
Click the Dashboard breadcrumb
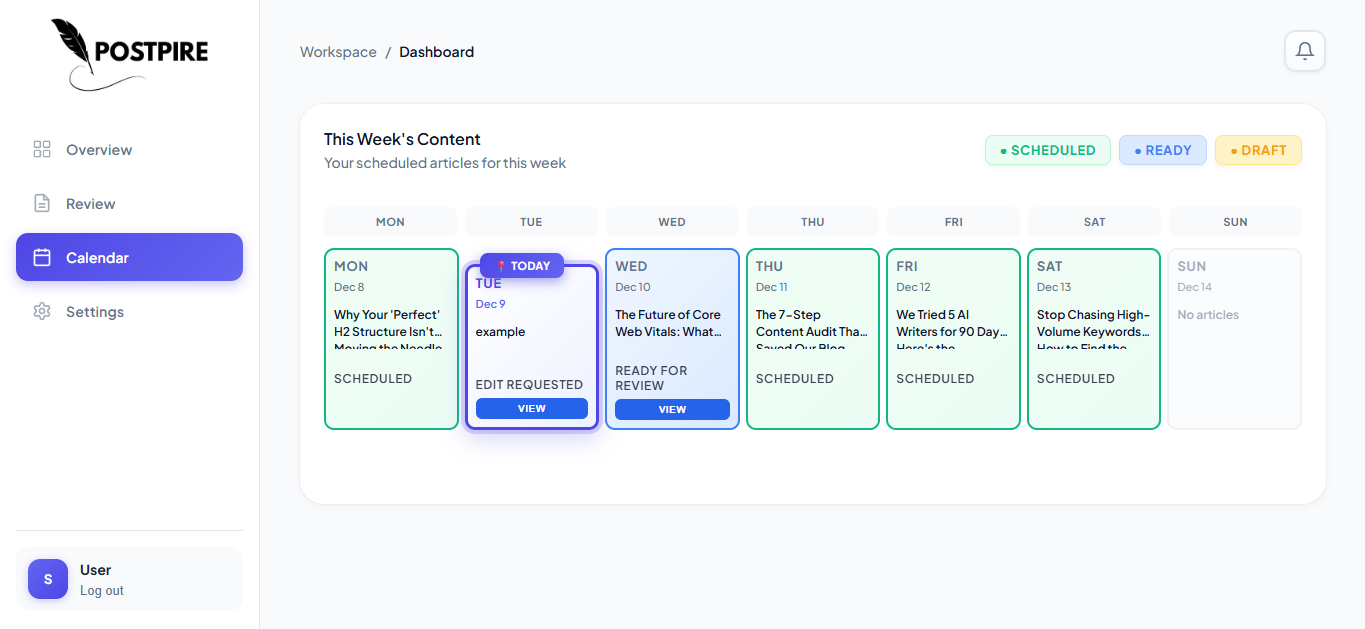click(x=436, y=52)
